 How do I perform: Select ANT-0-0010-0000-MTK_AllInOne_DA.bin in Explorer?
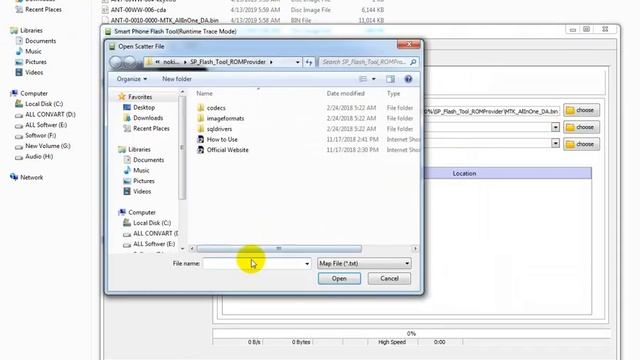click(164, 20)
